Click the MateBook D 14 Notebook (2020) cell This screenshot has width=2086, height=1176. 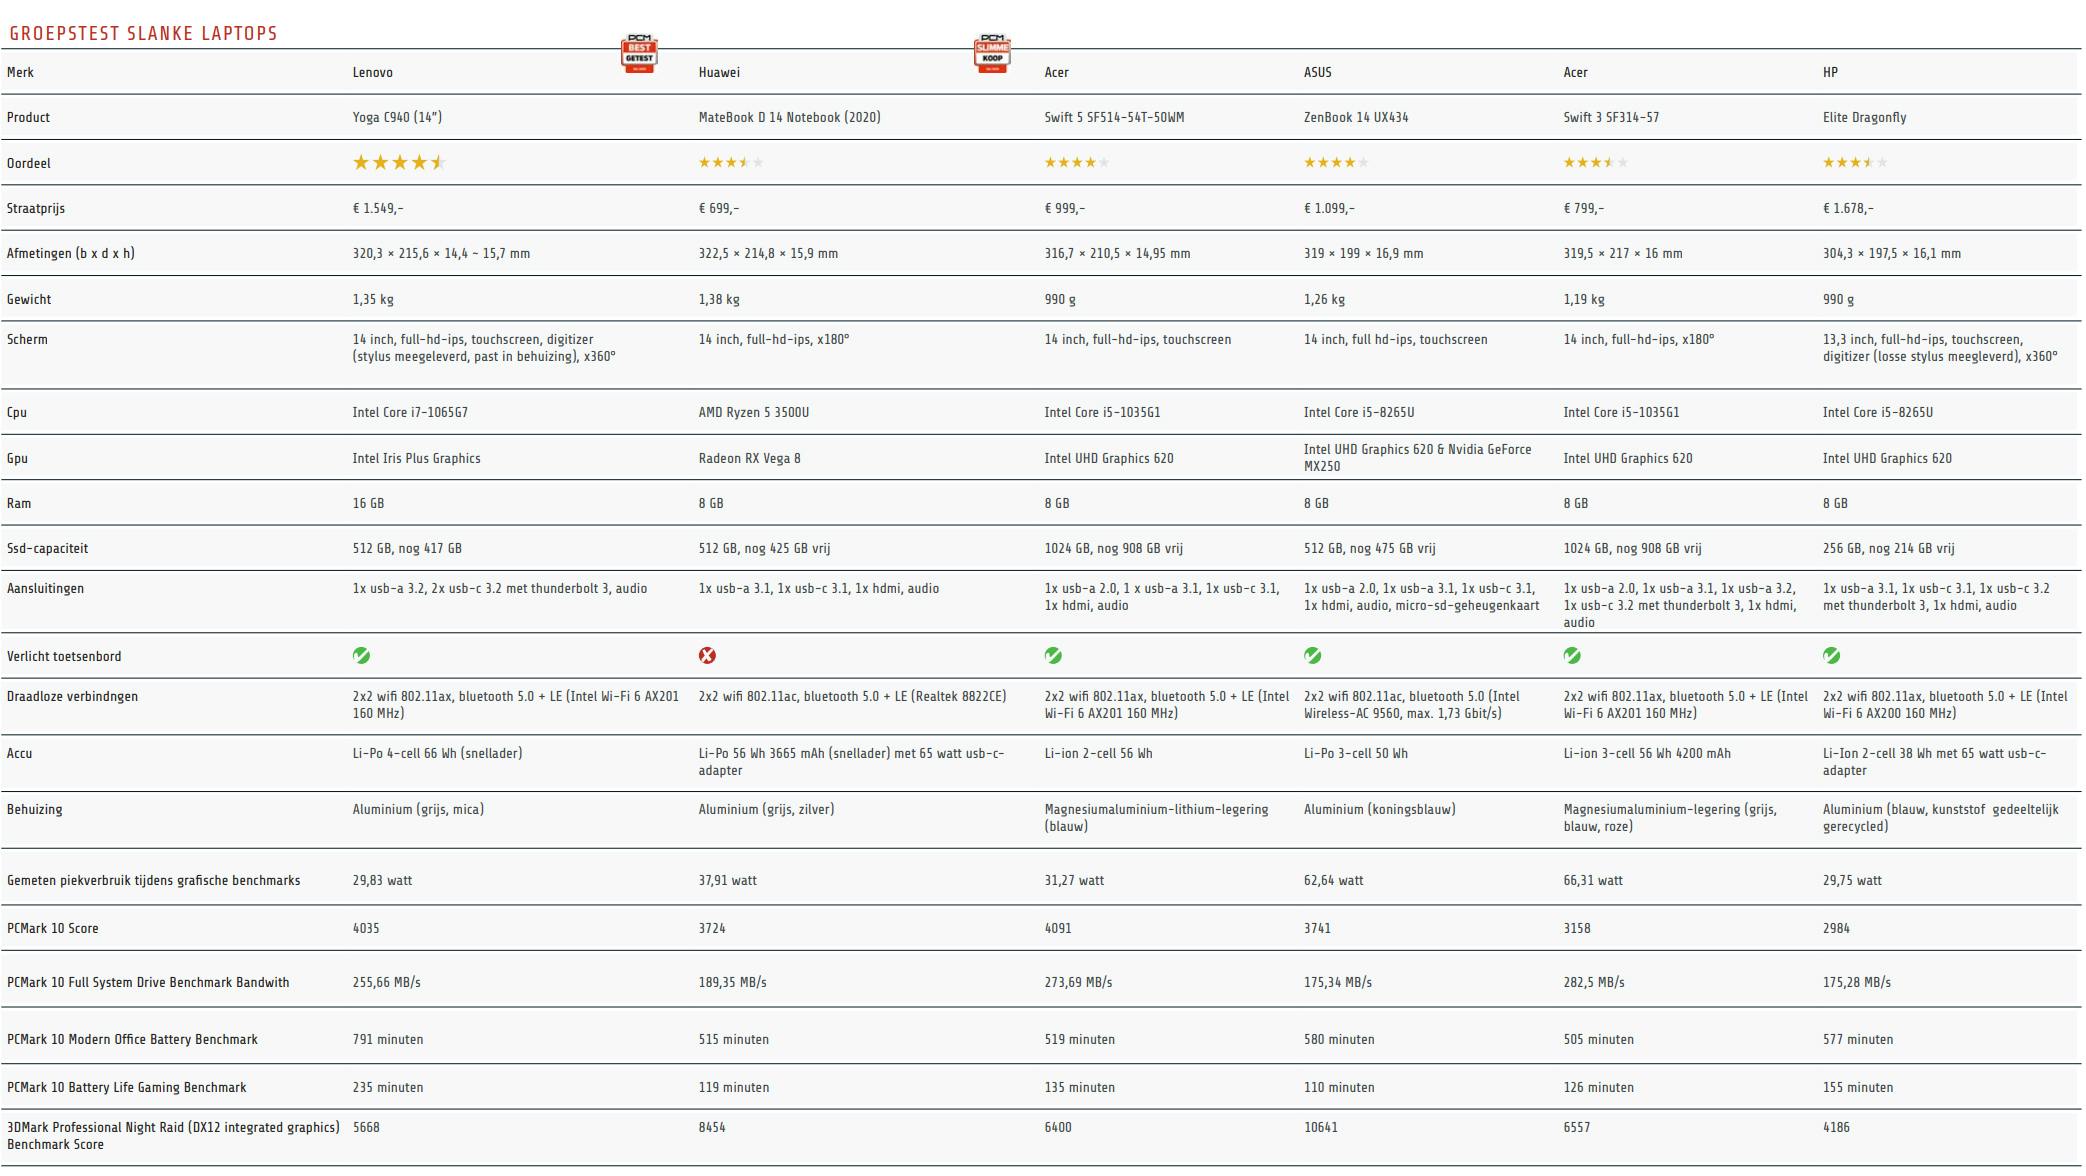789,118
